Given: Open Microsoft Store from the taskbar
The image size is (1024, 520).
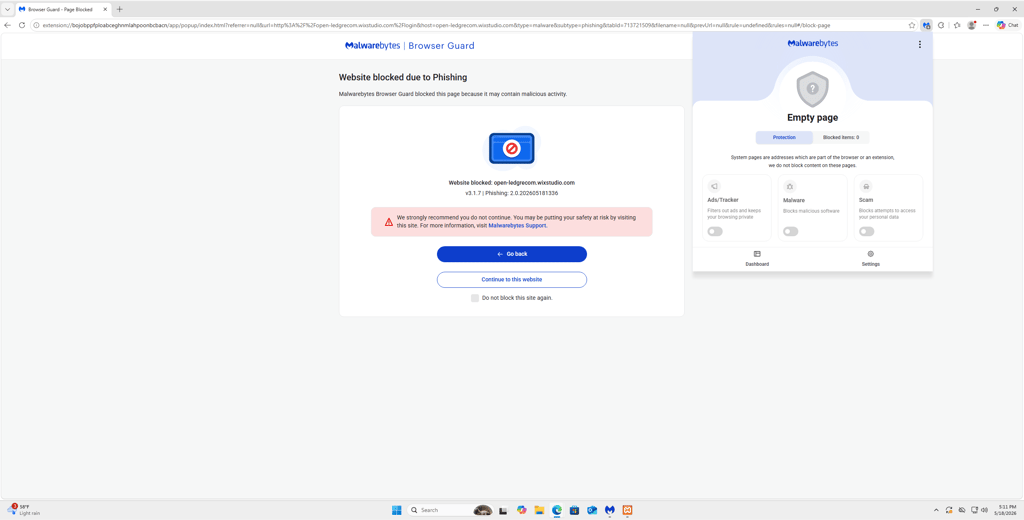Looking at the screenshot, I should [574, 510].
